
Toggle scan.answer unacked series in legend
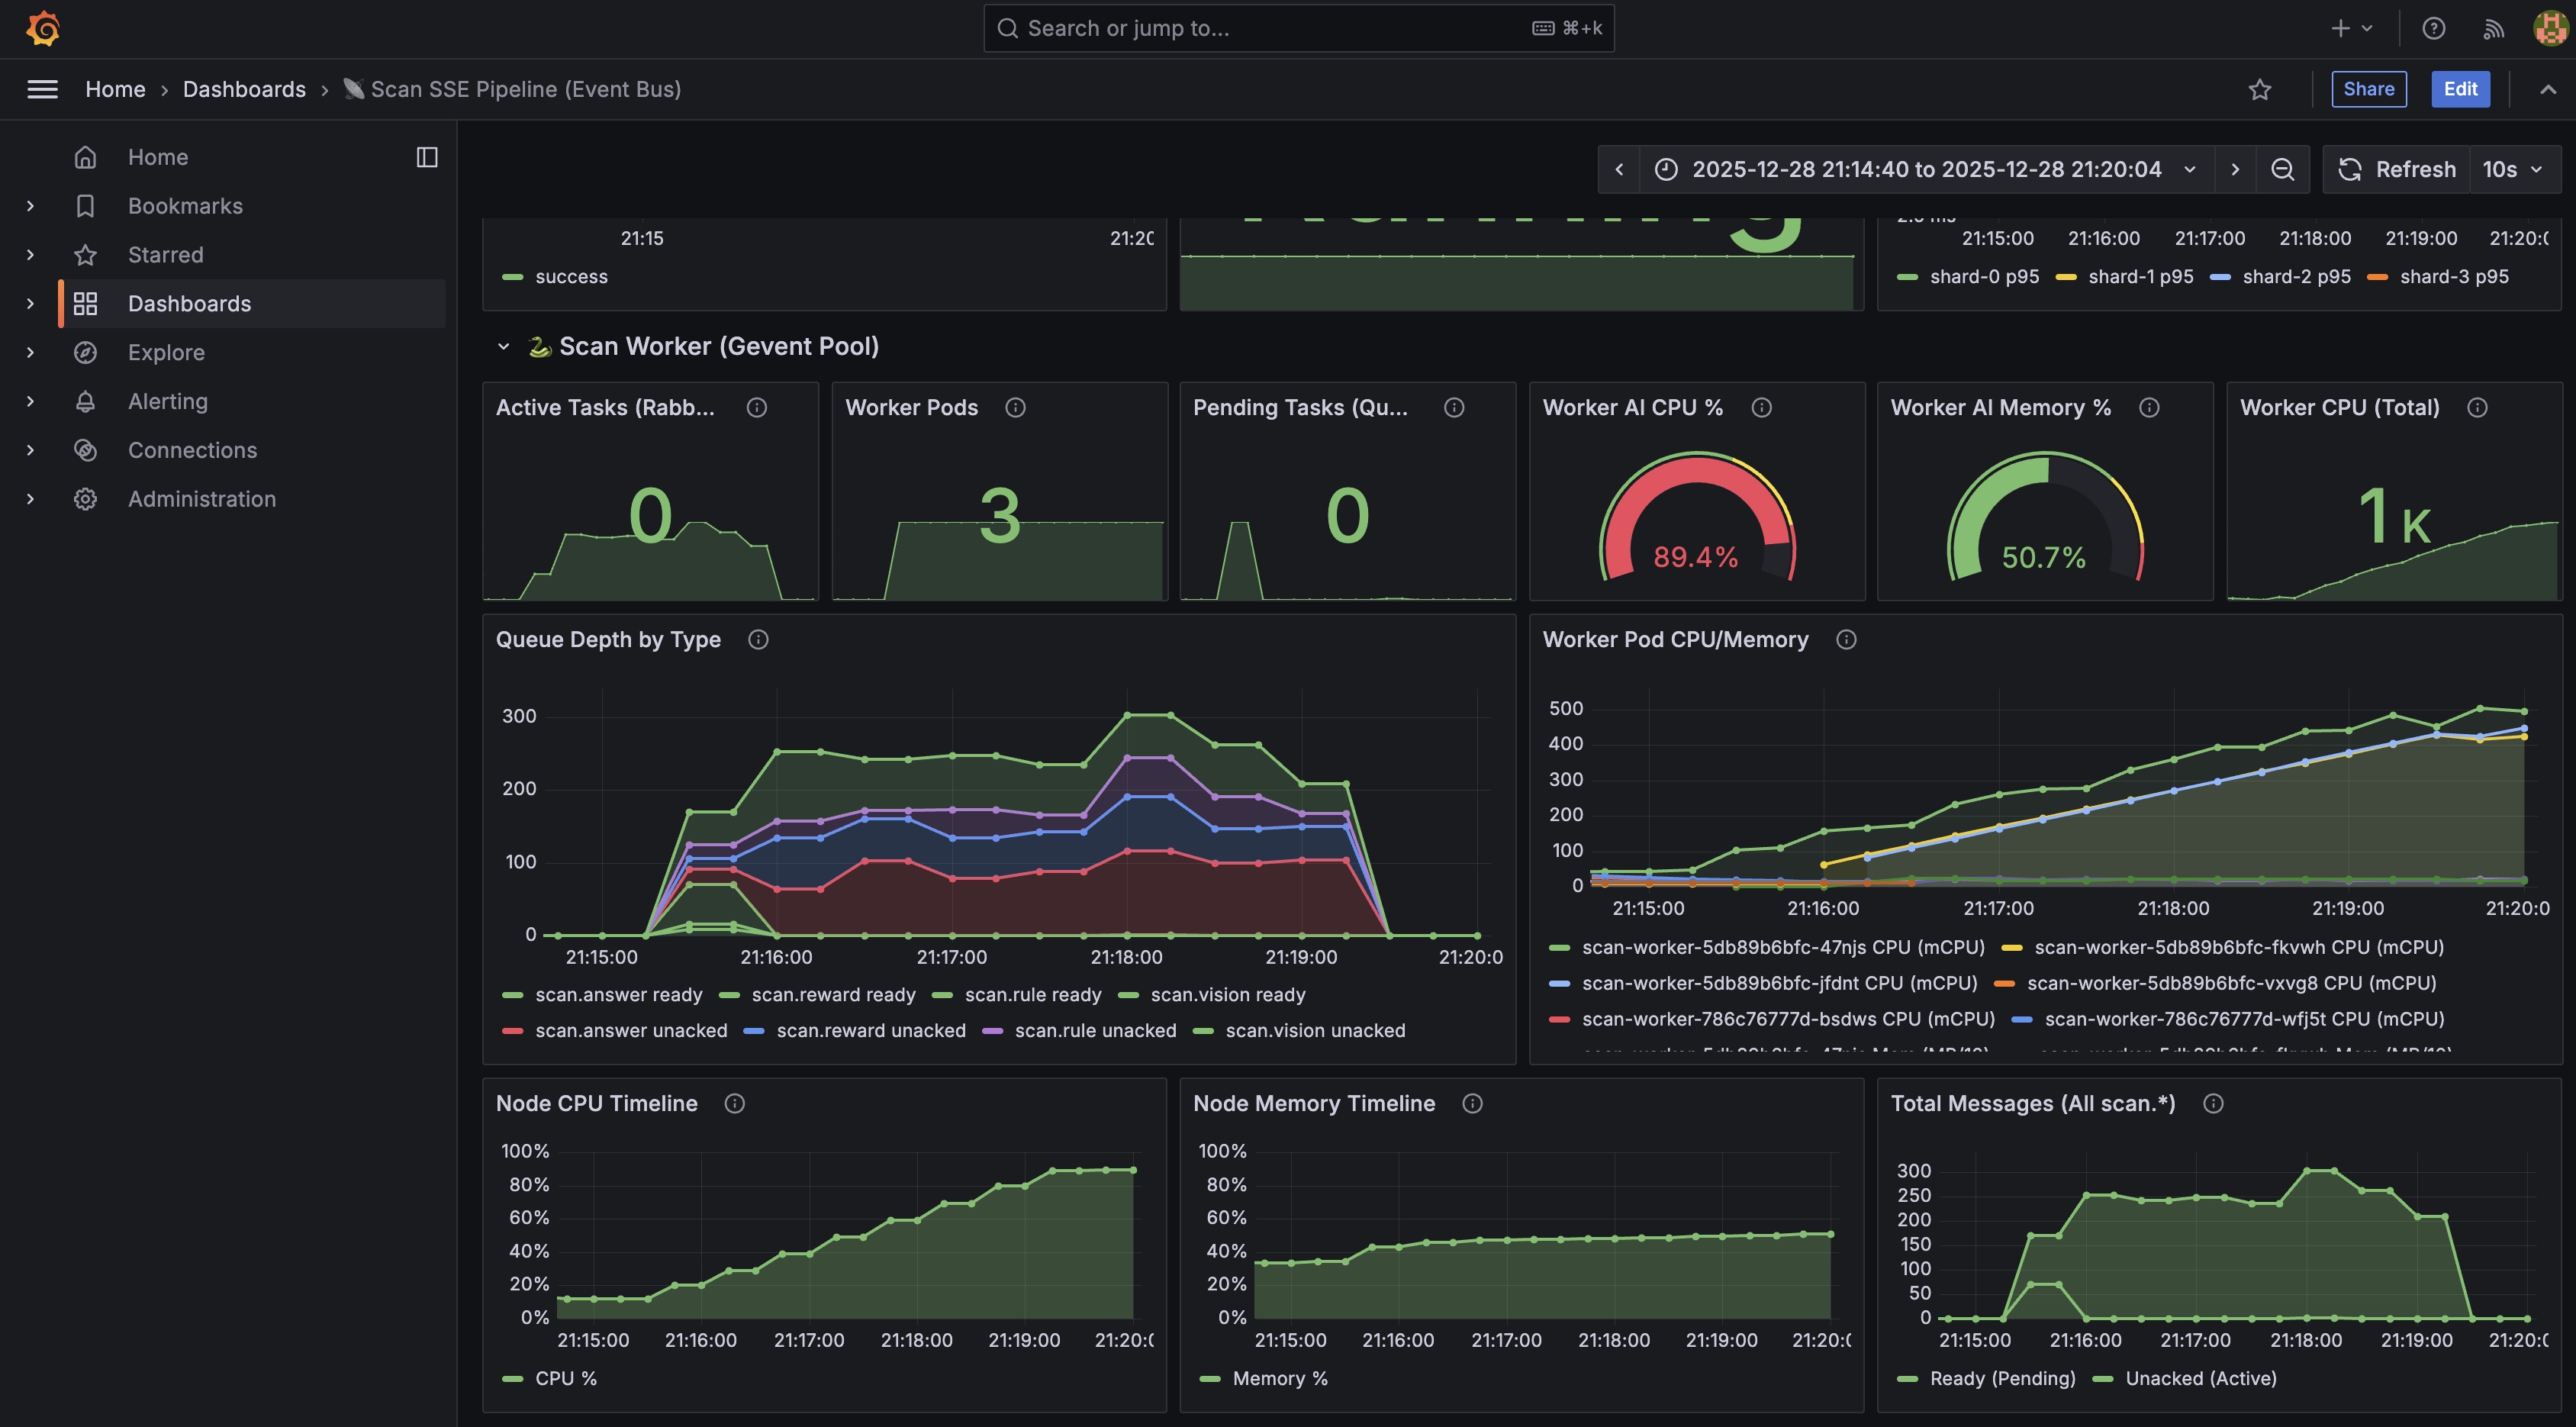click(630, 1031)
